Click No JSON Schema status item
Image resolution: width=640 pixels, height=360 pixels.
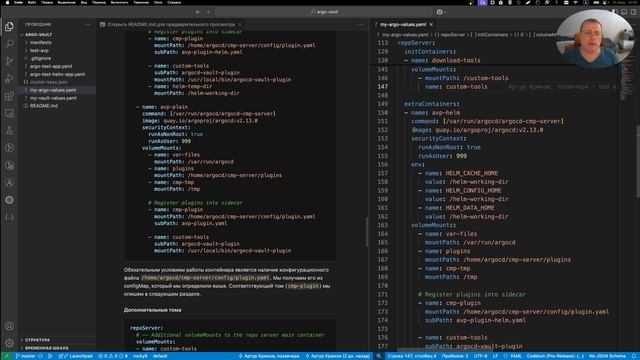point(607,356)
